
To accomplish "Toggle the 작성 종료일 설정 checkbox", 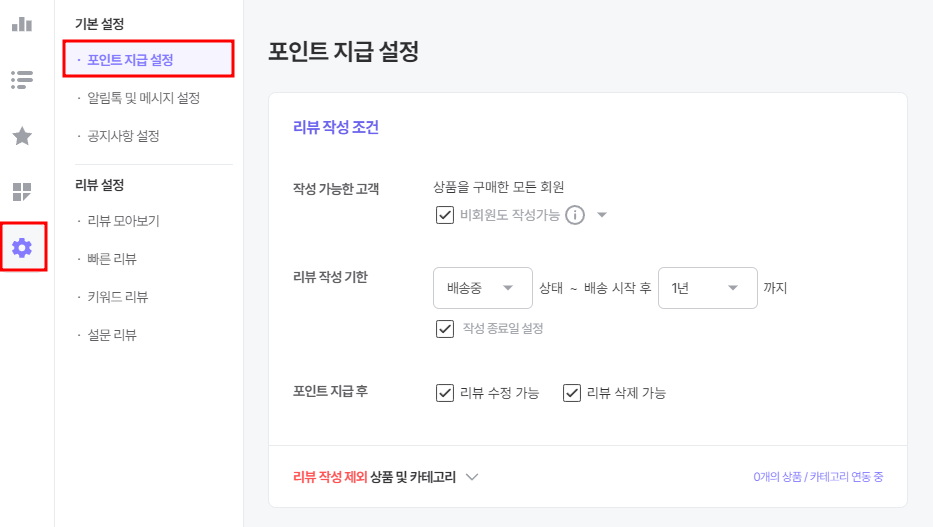I will coord(444,328).
